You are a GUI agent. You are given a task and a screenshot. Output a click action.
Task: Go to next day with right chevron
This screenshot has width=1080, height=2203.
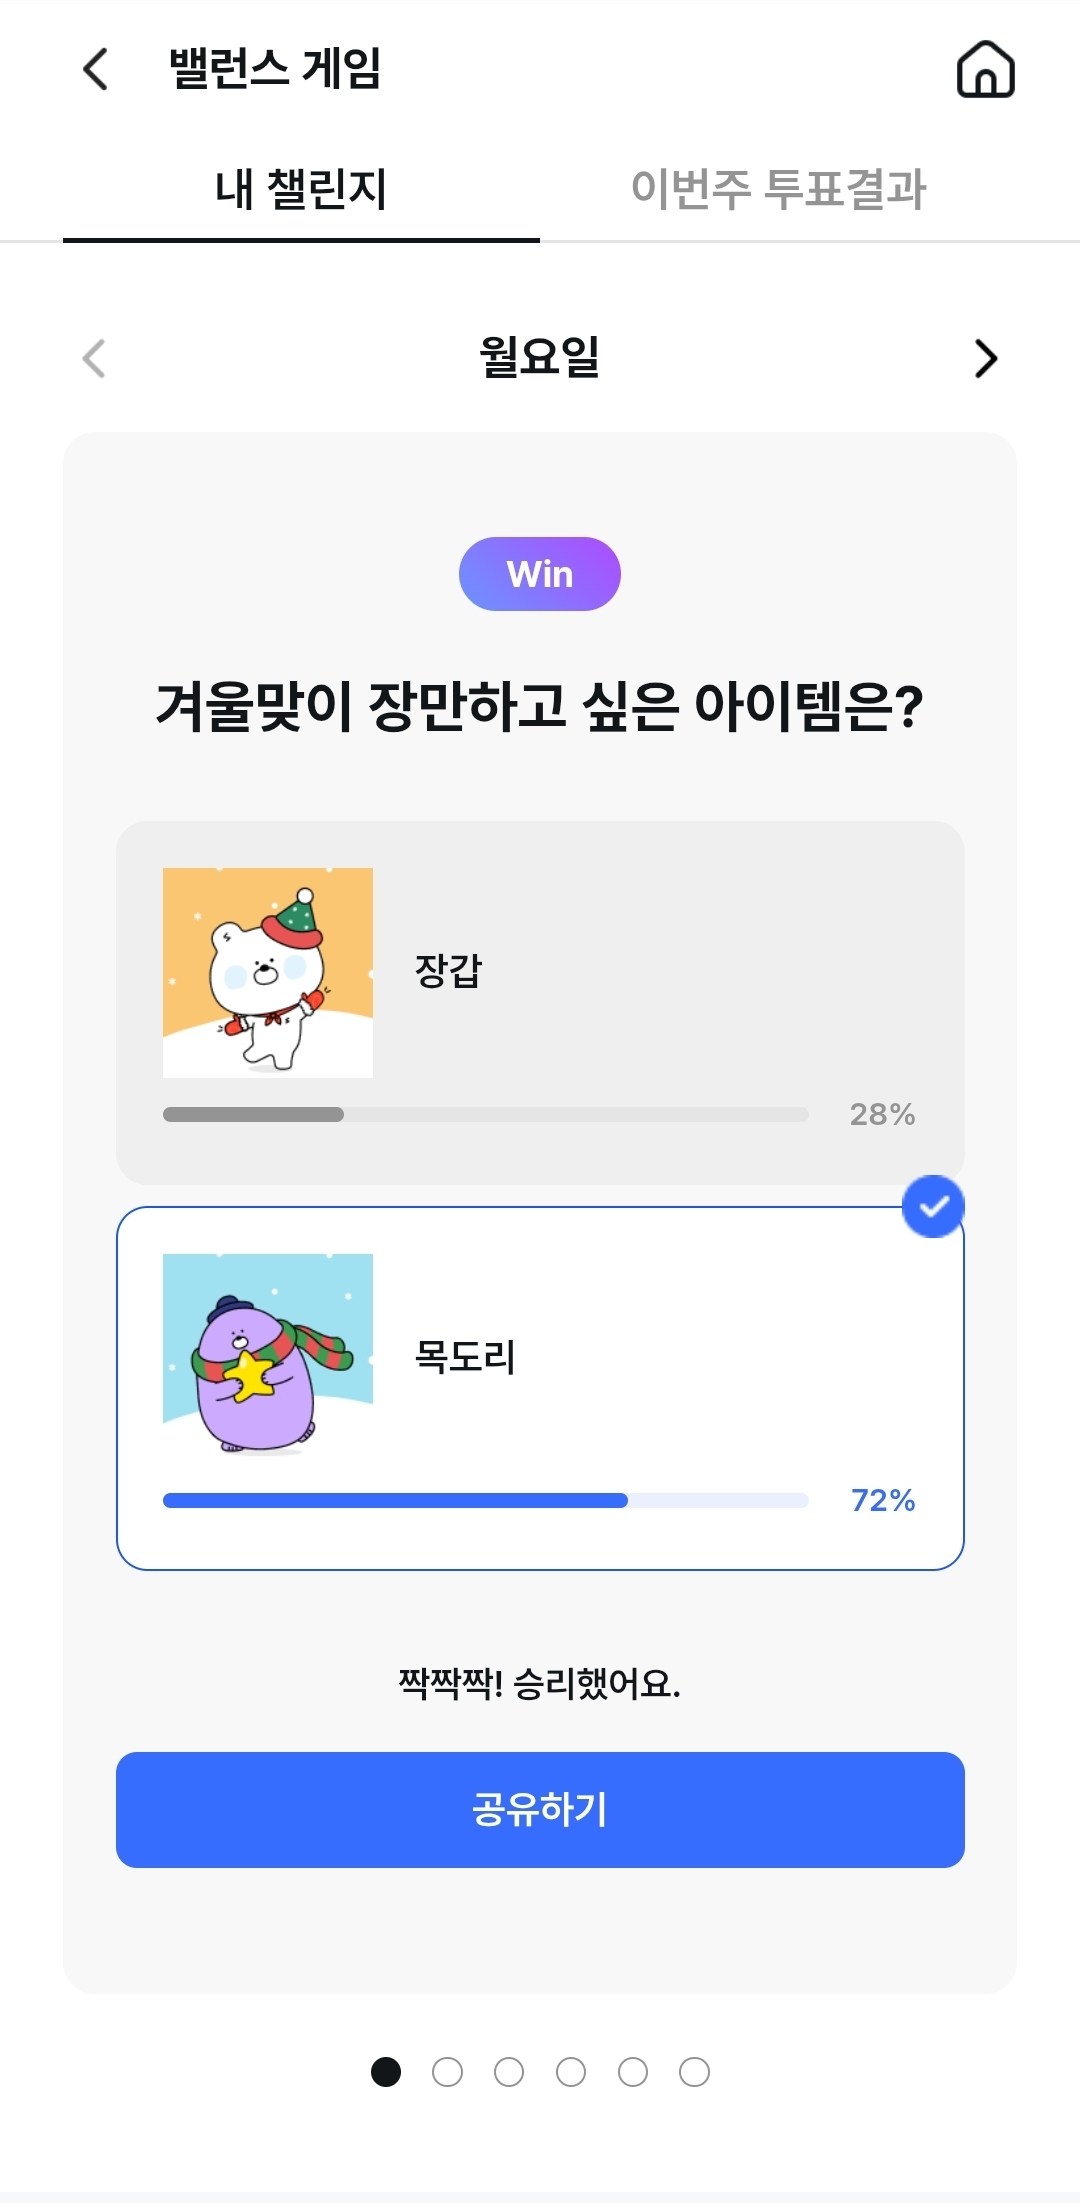985,359
